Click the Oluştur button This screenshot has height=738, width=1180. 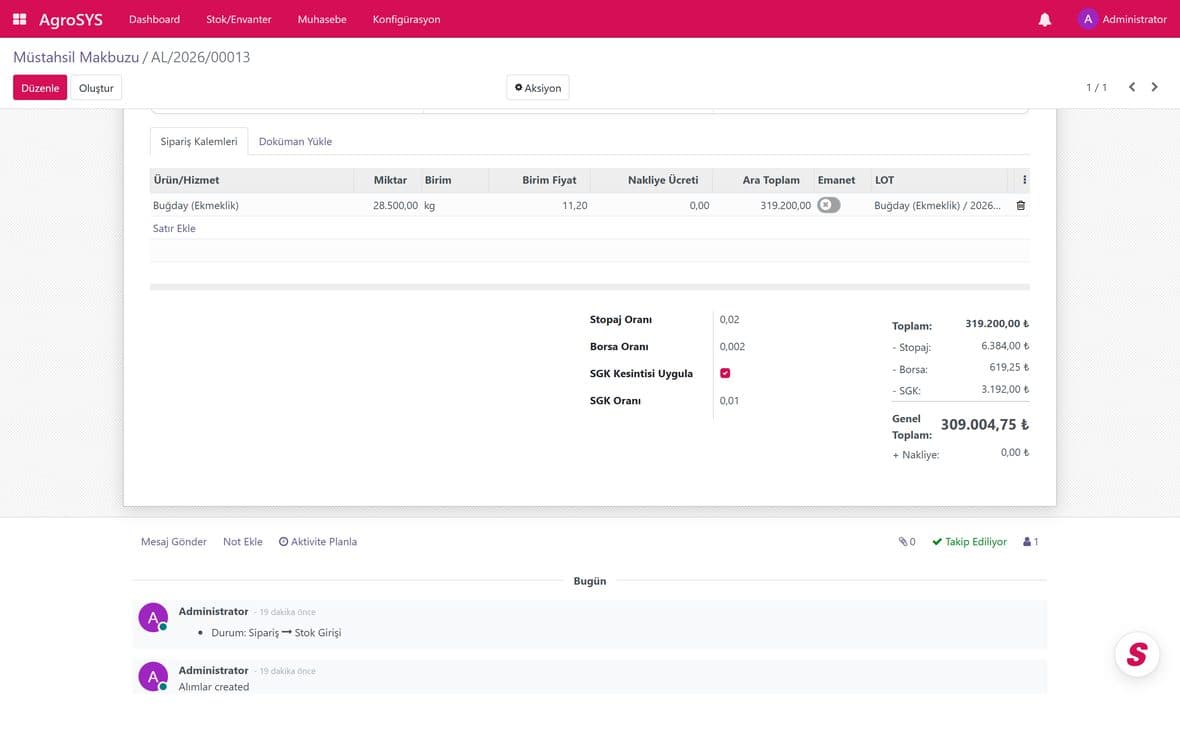point(96,88)
